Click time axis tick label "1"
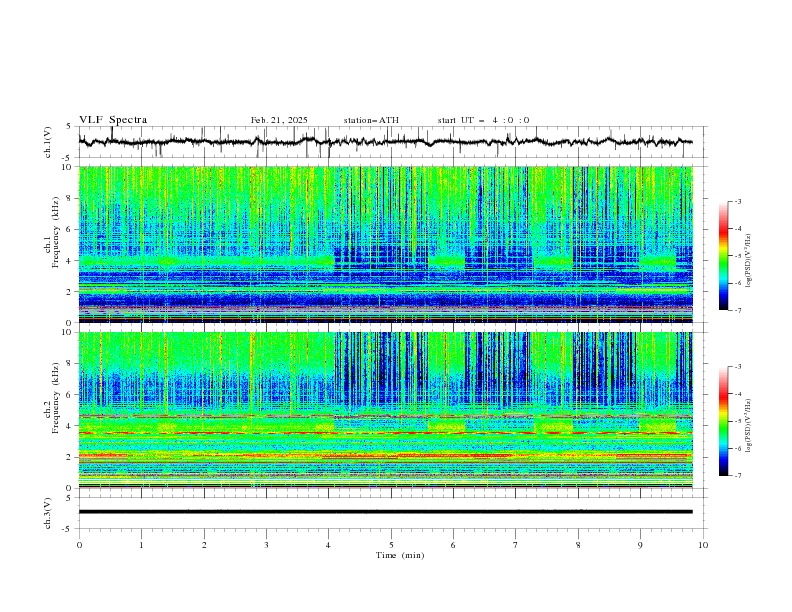792x612 pixels. pyautogui.click(x=141, y=545)
